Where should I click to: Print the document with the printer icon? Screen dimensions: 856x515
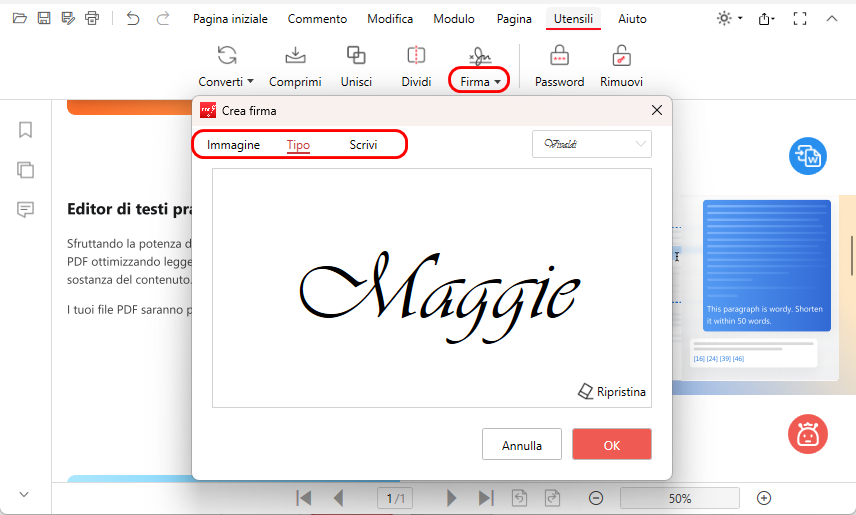tap(92, 19)
